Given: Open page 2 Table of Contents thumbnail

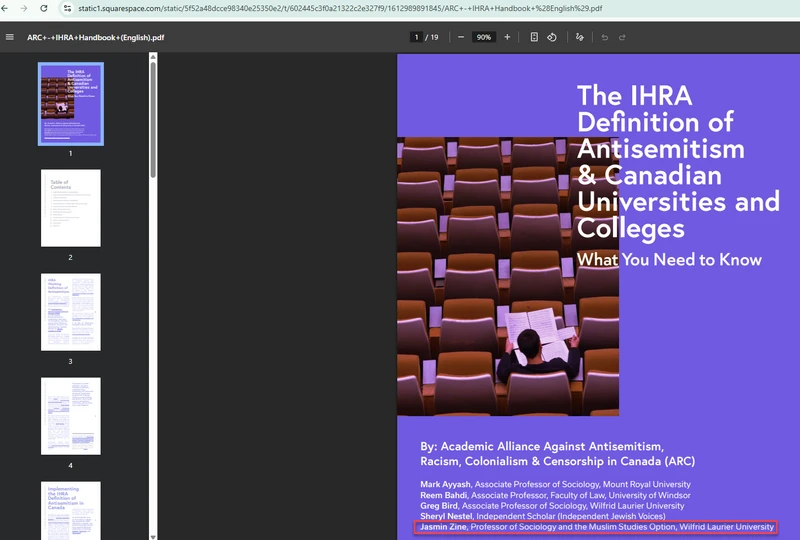Looking at the screenshot, I should point(71,208).
